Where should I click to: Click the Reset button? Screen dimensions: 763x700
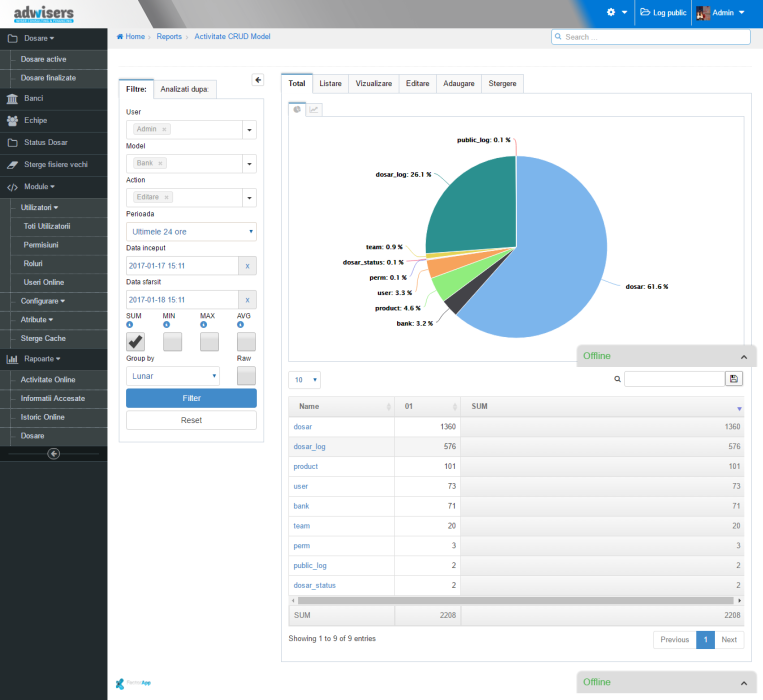(191, 420)
